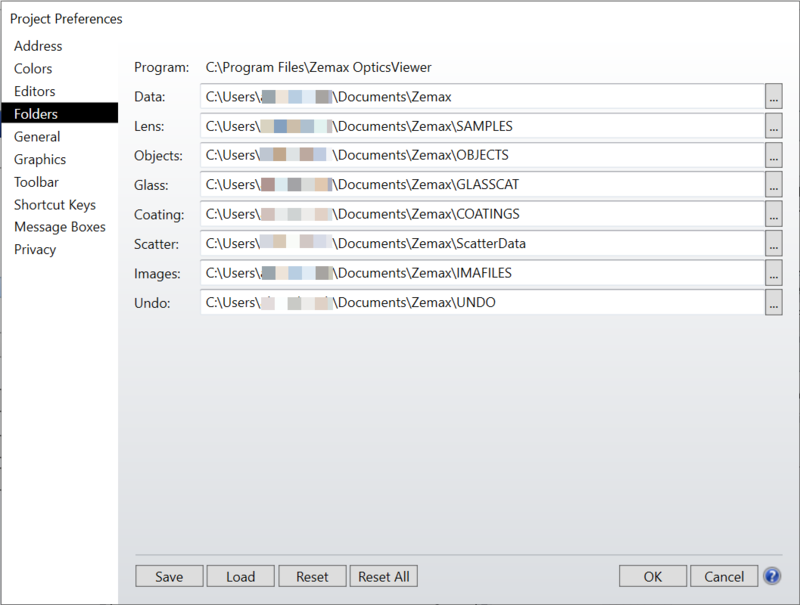
Task: Click inside the Scatter ScatterData path field
Action: [482, 244]
